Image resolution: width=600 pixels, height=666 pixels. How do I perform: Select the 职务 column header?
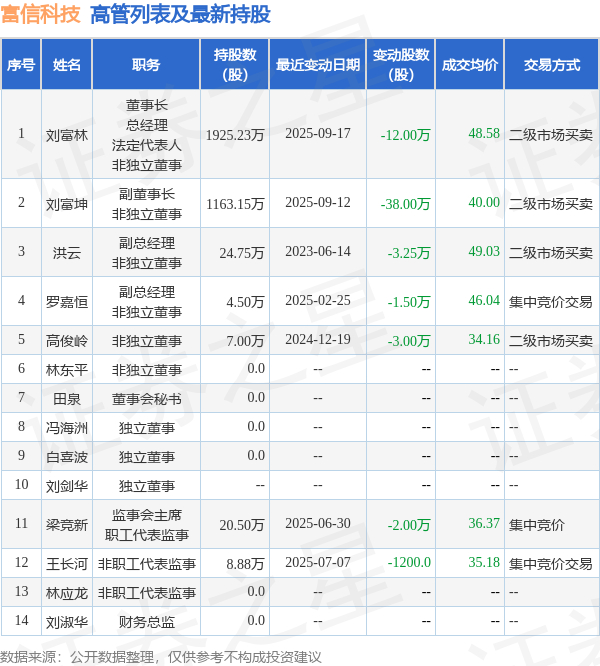pyautogui.click(x=146, y=65)
